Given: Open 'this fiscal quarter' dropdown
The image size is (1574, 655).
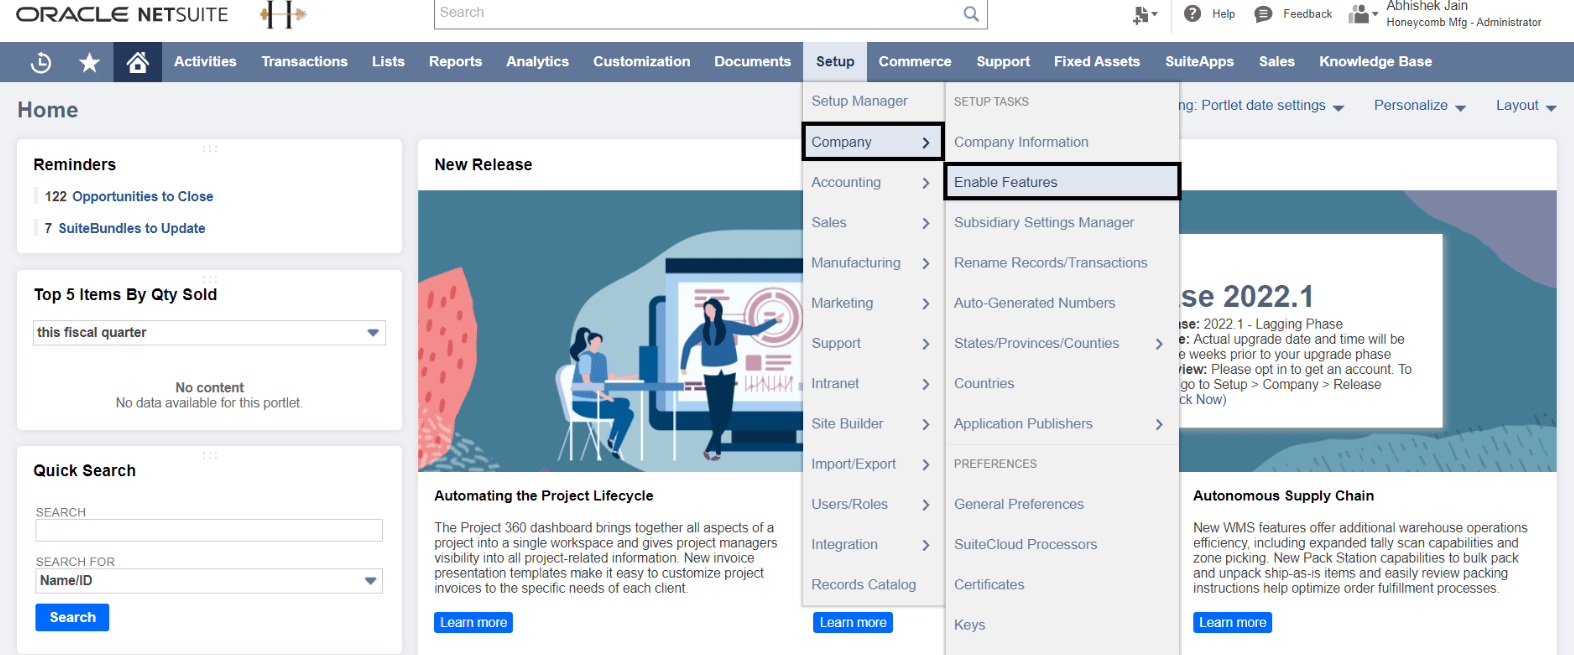Looking at the screenshot, I should point(210,332).
